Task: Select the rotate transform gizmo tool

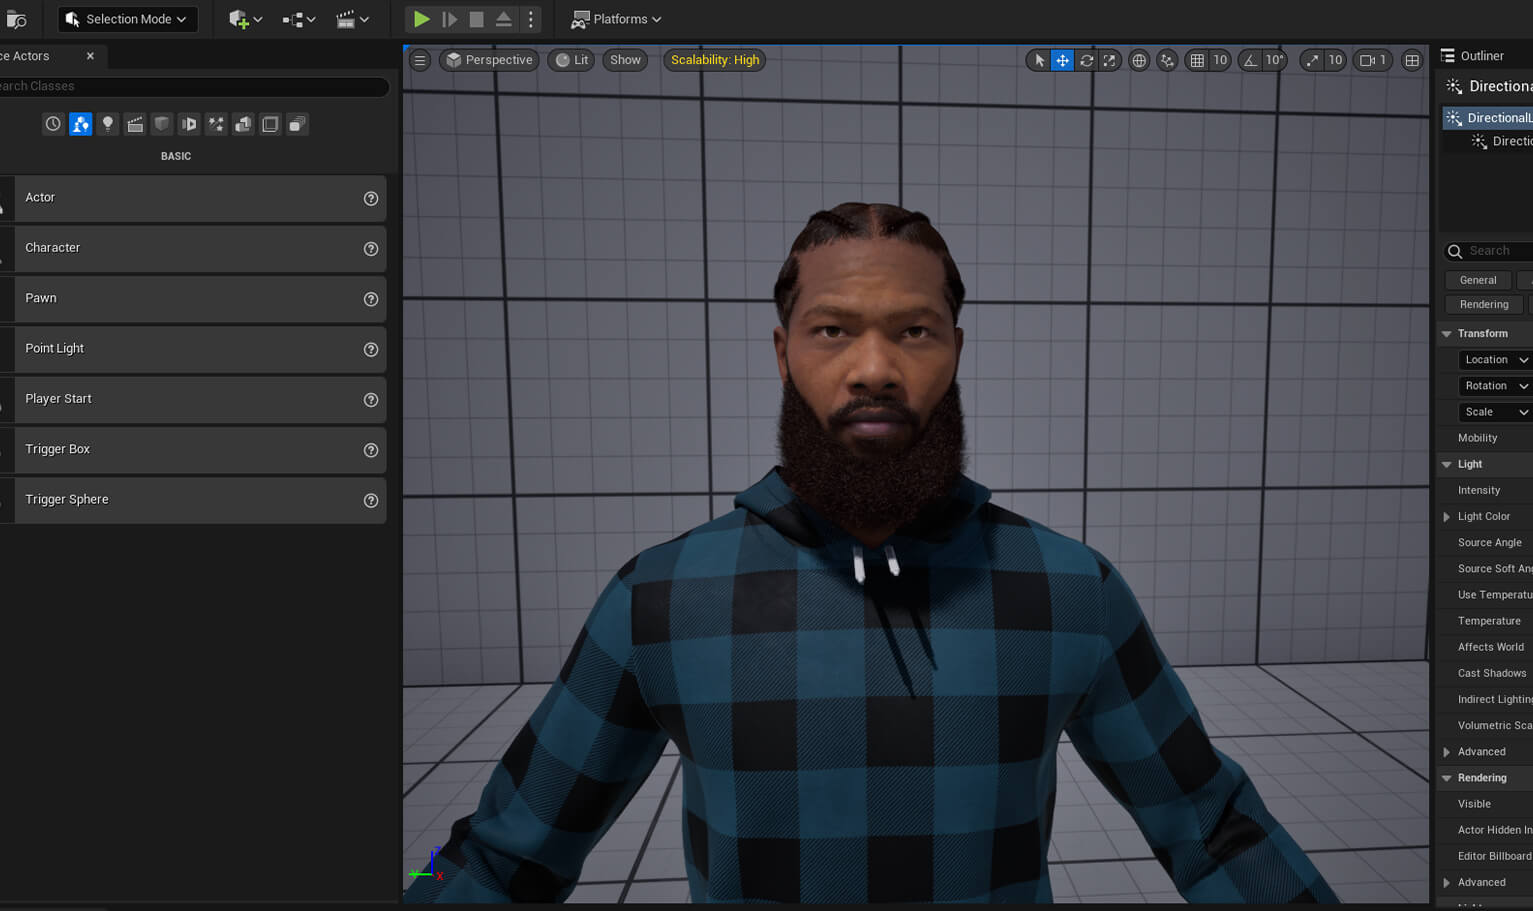Action: click(x=1086, y=61)
